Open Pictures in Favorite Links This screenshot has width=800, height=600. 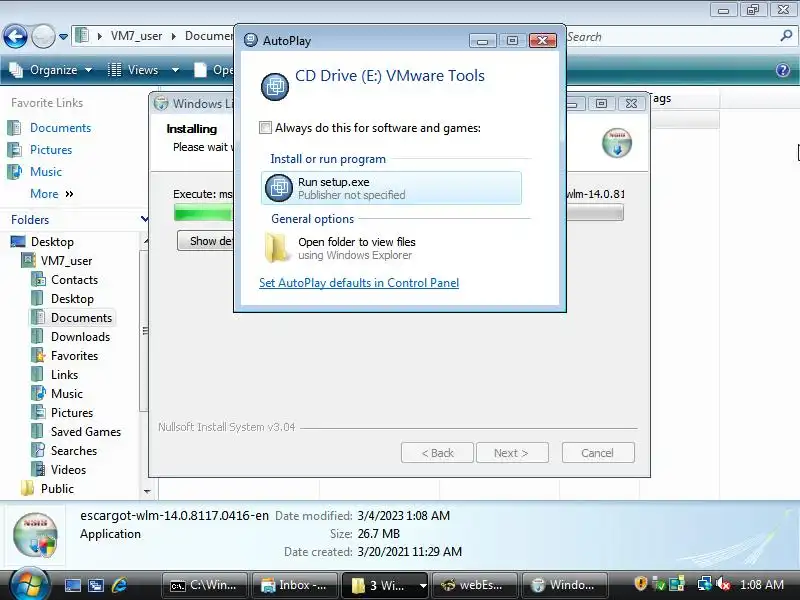coord(51,150)
